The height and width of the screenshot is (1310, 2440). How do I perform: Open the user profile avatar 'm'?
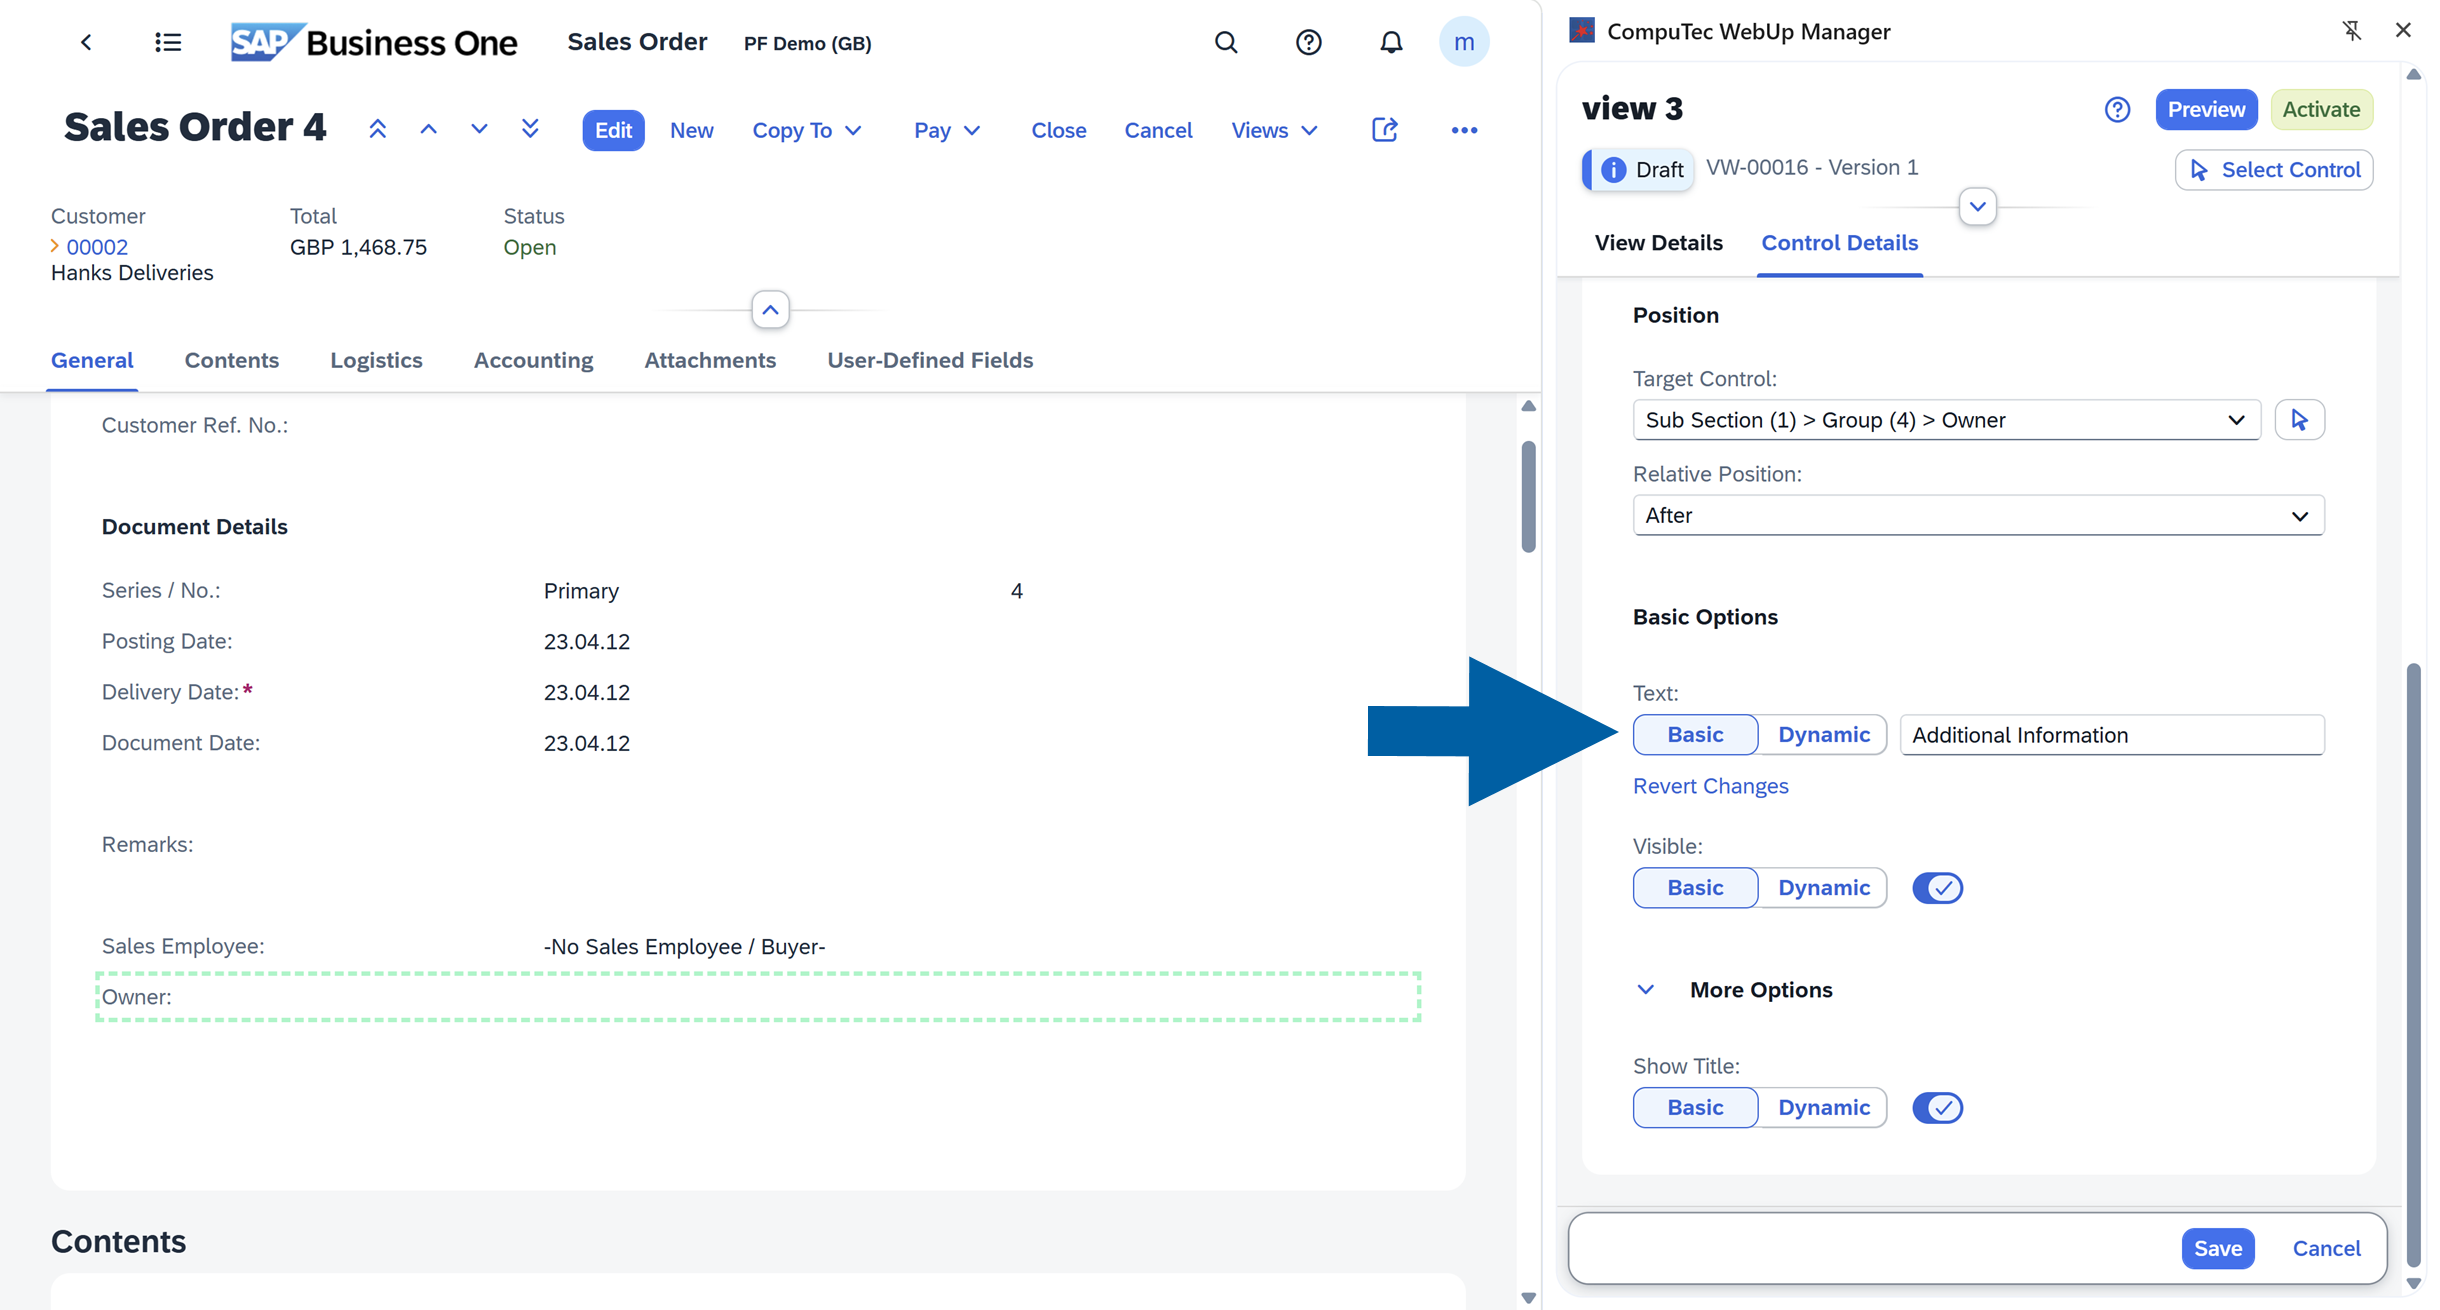[1463, 42]
